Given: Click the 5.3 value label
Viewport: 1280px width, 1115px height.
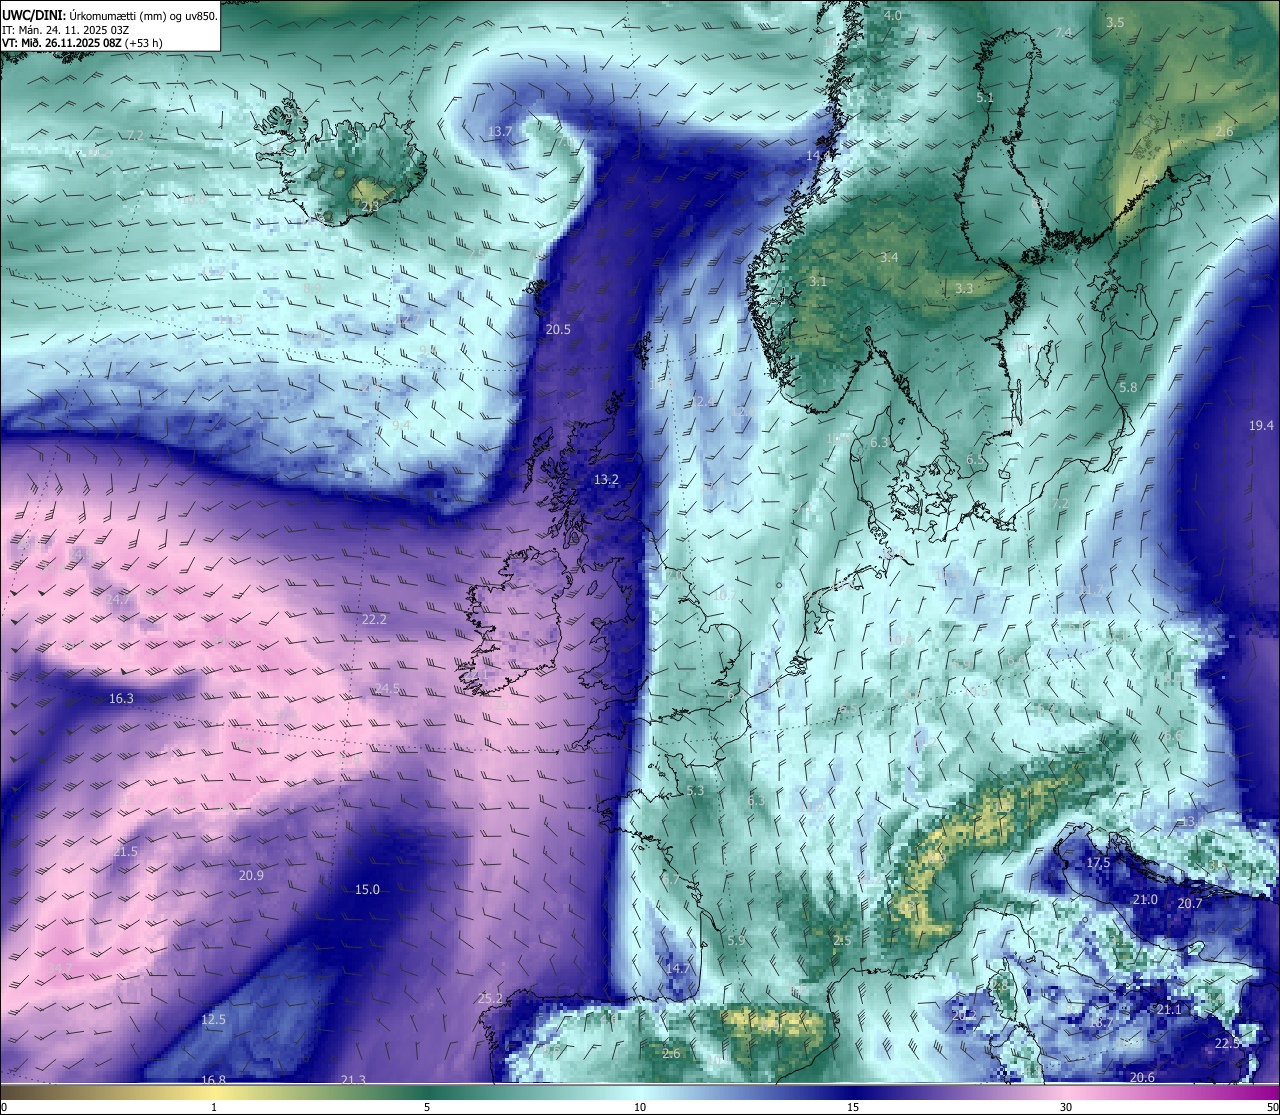Looking at the screenshot, I should pos(696,791).
